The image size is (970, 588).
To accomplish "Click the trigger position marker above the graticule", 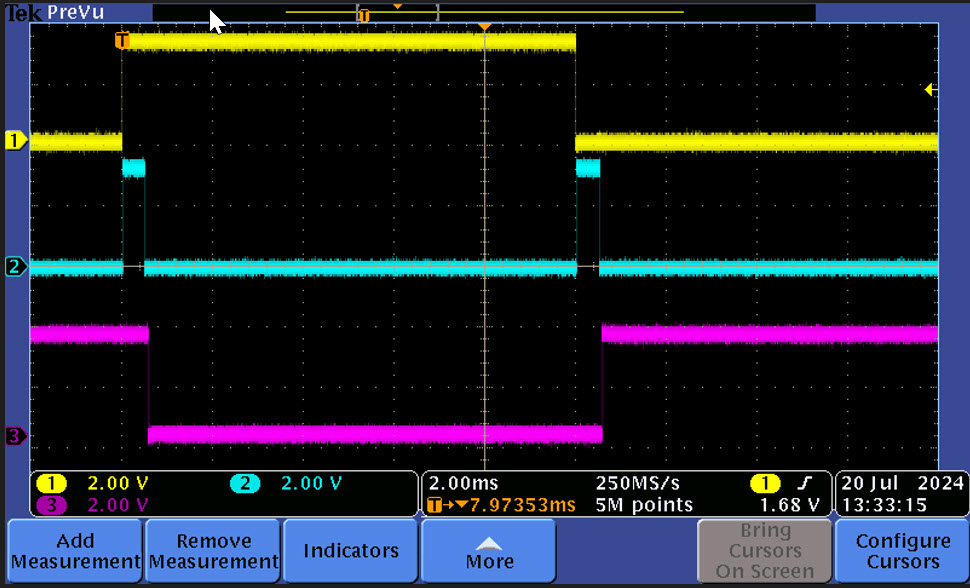I will [x=486, y=27].
